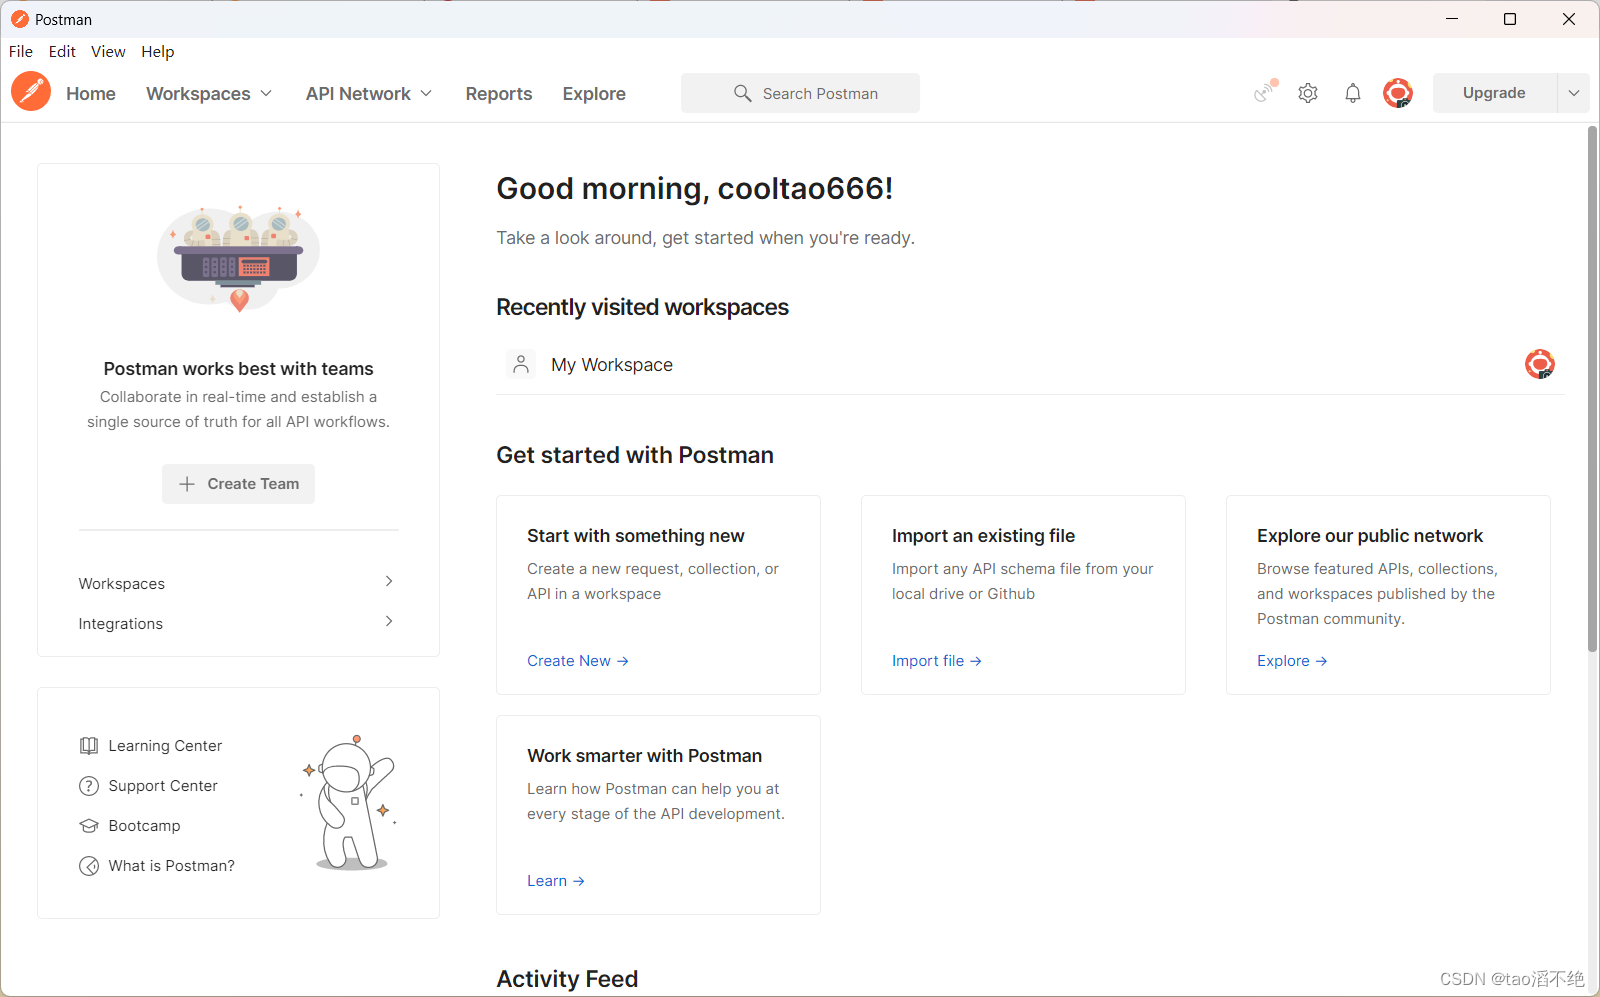Viewport: 1600px width, 997px height.
Task: Click the Import an existing file heading
Action: tap(983, 536)
